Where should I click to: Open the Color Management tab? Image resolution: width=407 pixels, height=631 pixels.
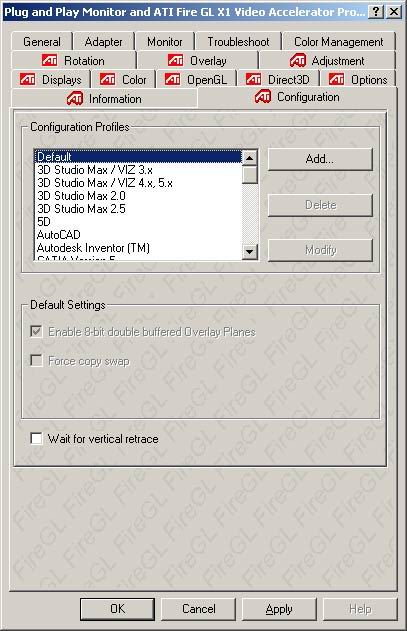coord(339,41)
